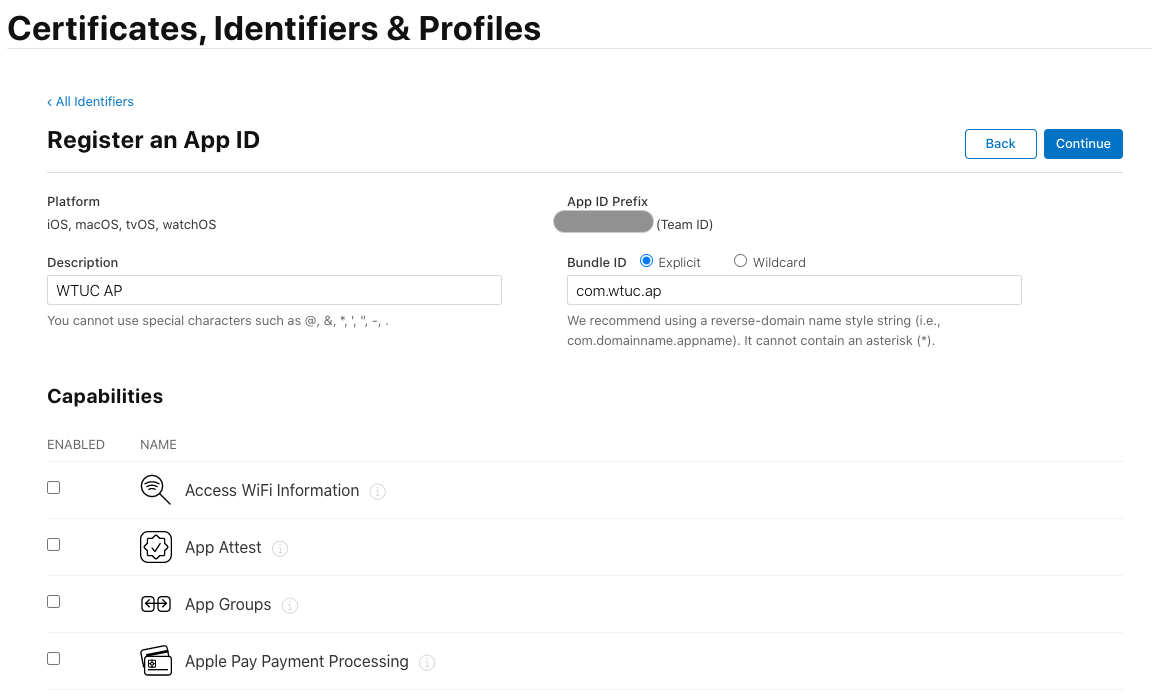Click the Description field containing WTUC AP
The height and width of the screenshot is (699, 1152).
[x=274, y=290]
